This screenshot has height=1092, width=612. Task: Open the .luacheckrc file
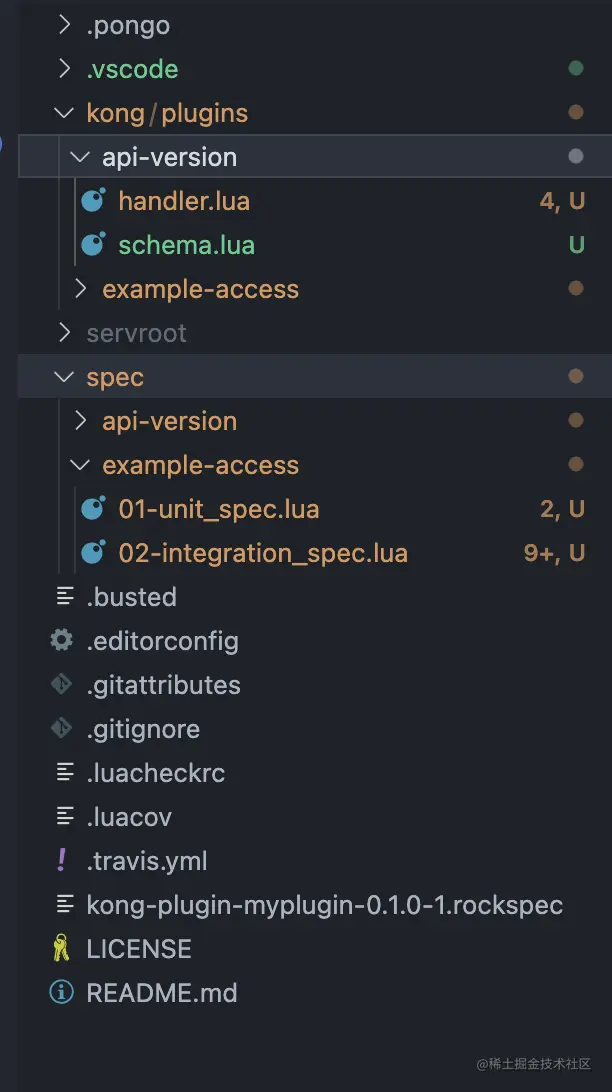pos(155,773)
